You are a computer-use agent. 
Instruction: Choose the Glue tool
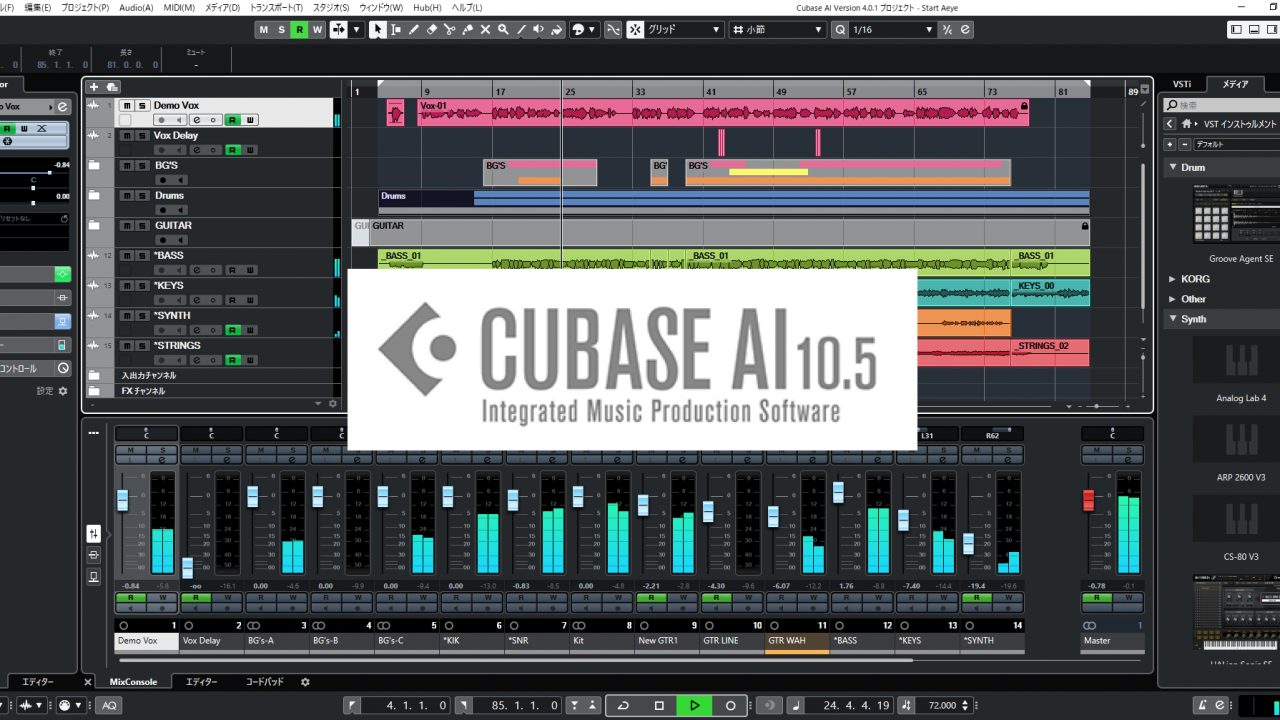pos(467,30)
